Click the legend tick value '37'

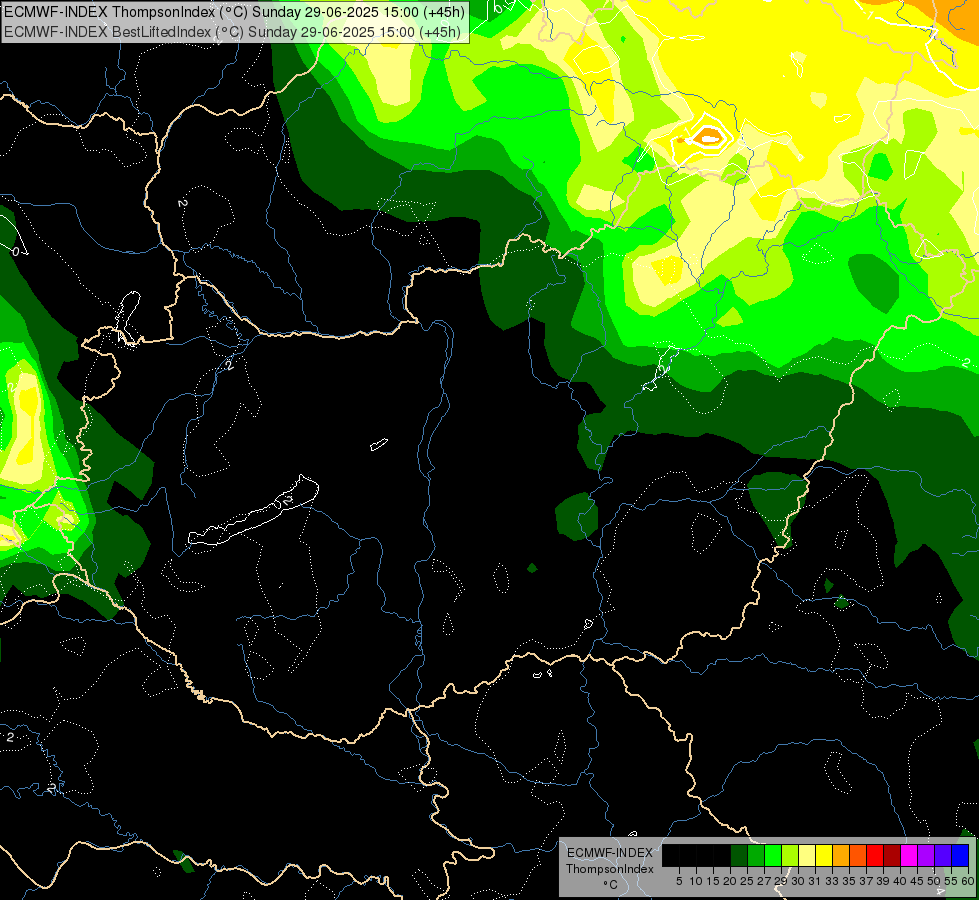tap(866, 881)
